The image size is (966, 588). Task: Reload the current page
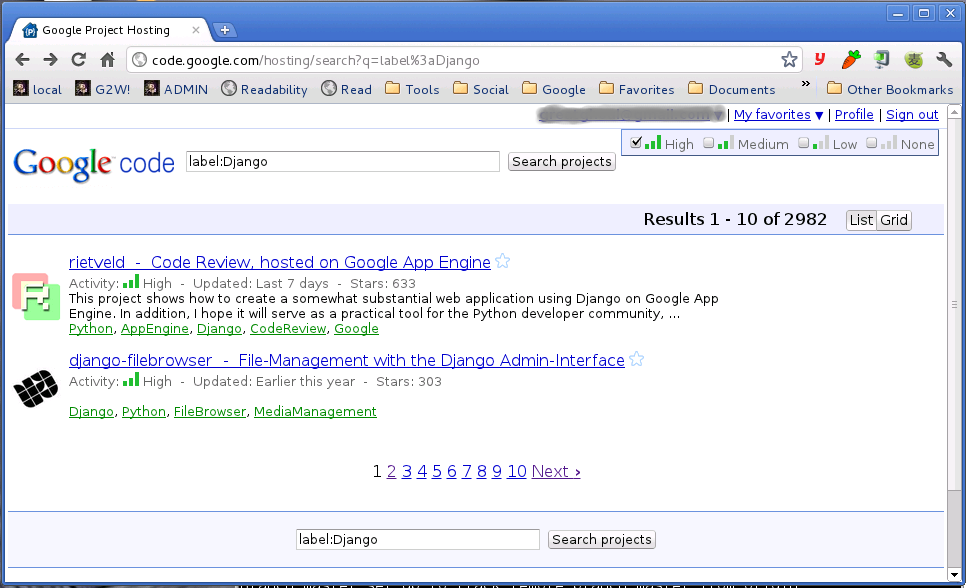pos(78,60)
